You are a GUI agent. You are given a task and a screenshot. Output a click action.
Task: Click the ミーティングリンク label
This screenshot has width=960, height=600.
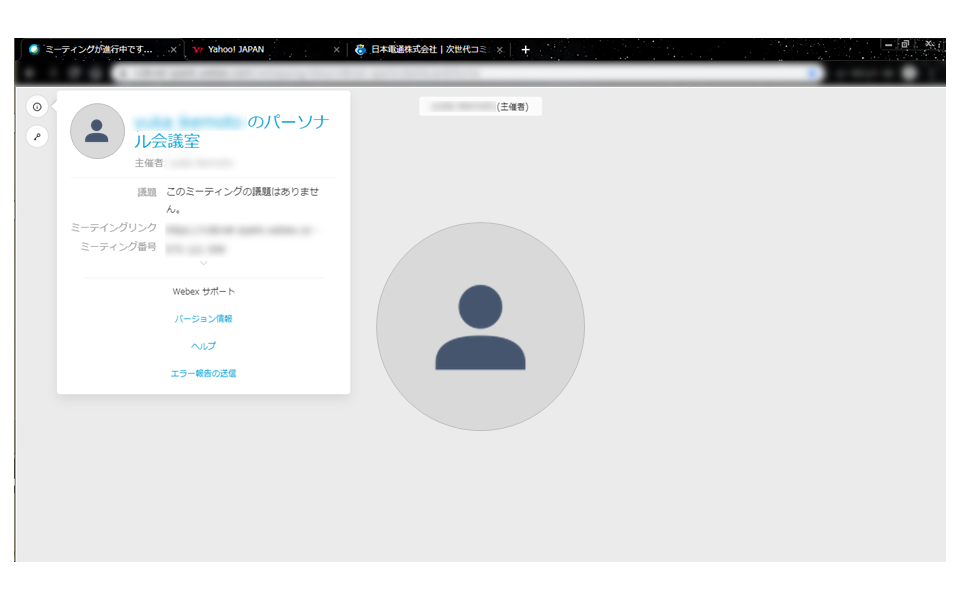pos(114,228)
